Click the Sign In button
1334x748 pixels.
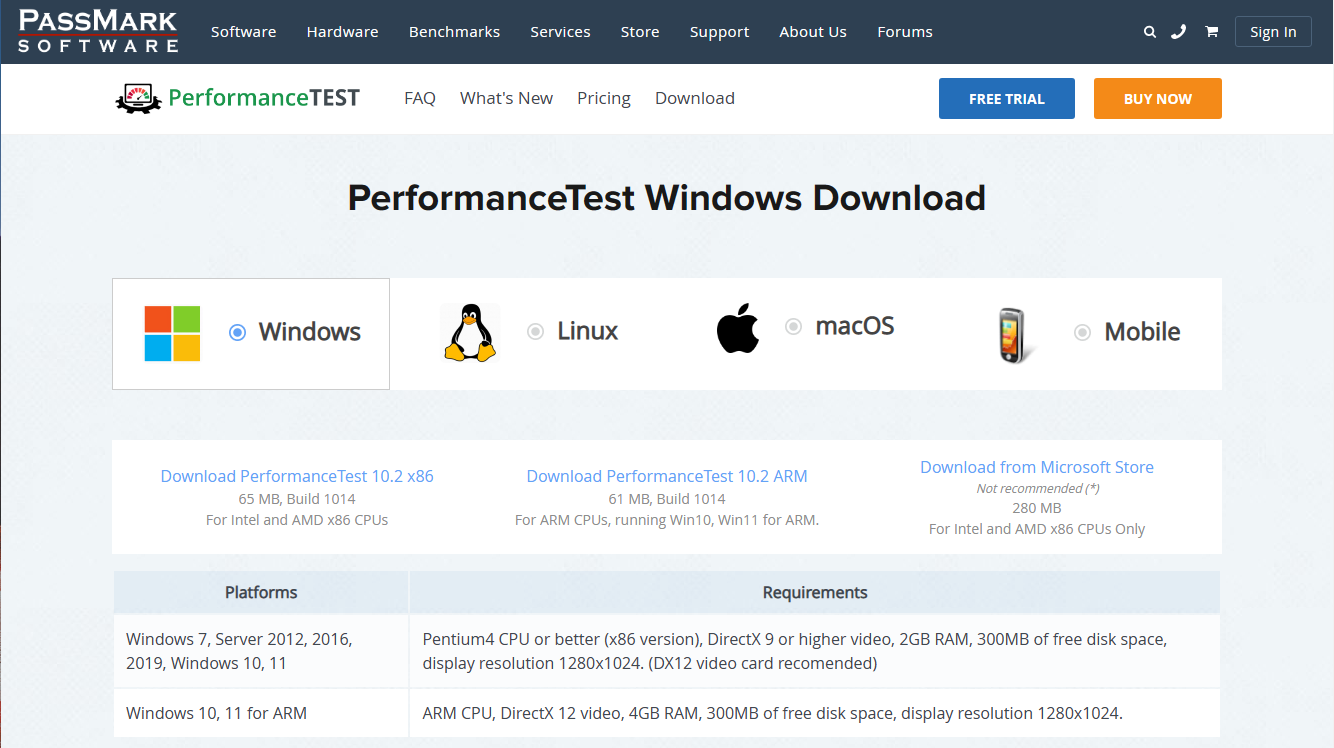click(1273, 32)
